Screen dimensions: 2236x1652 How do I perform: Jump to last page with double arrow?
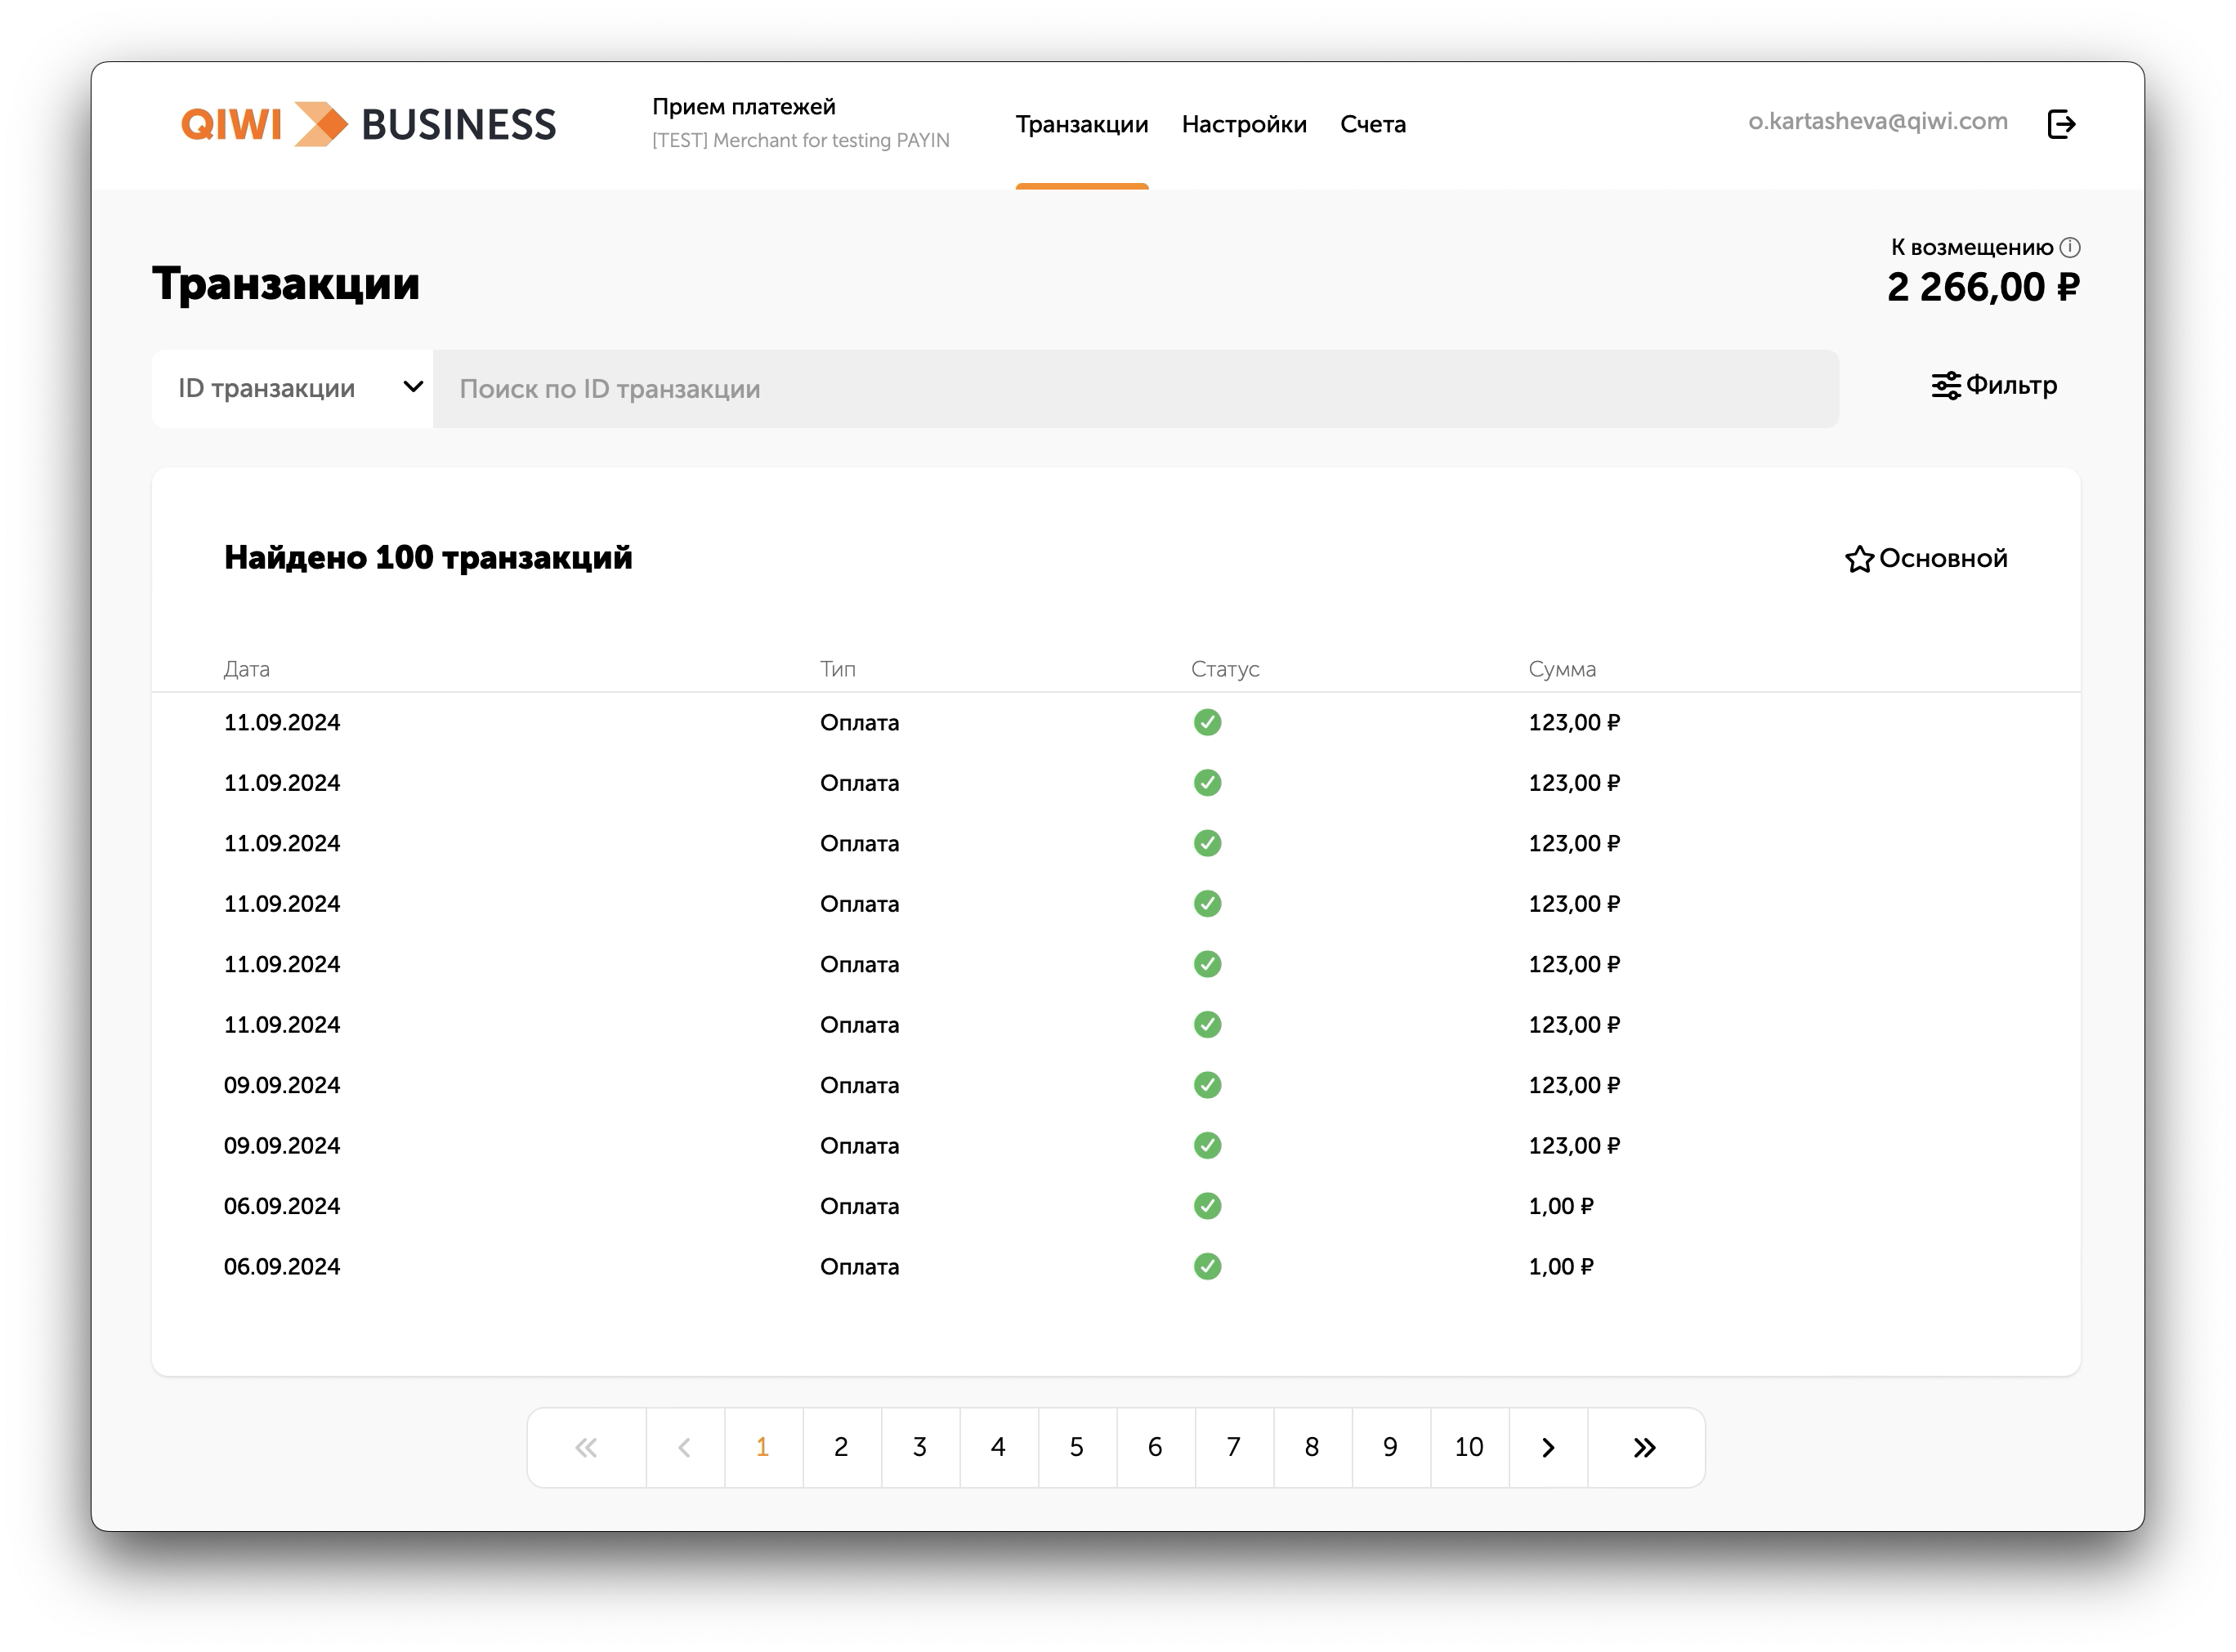point(1644,1447)
